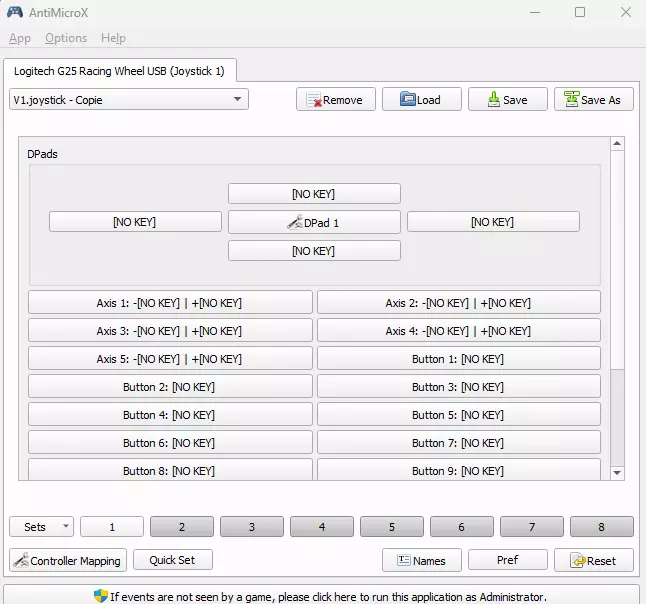Image resolution: width=646 pixels, height=604 pixels.
Task: Load a profile from file
Action: coord(421,99)
